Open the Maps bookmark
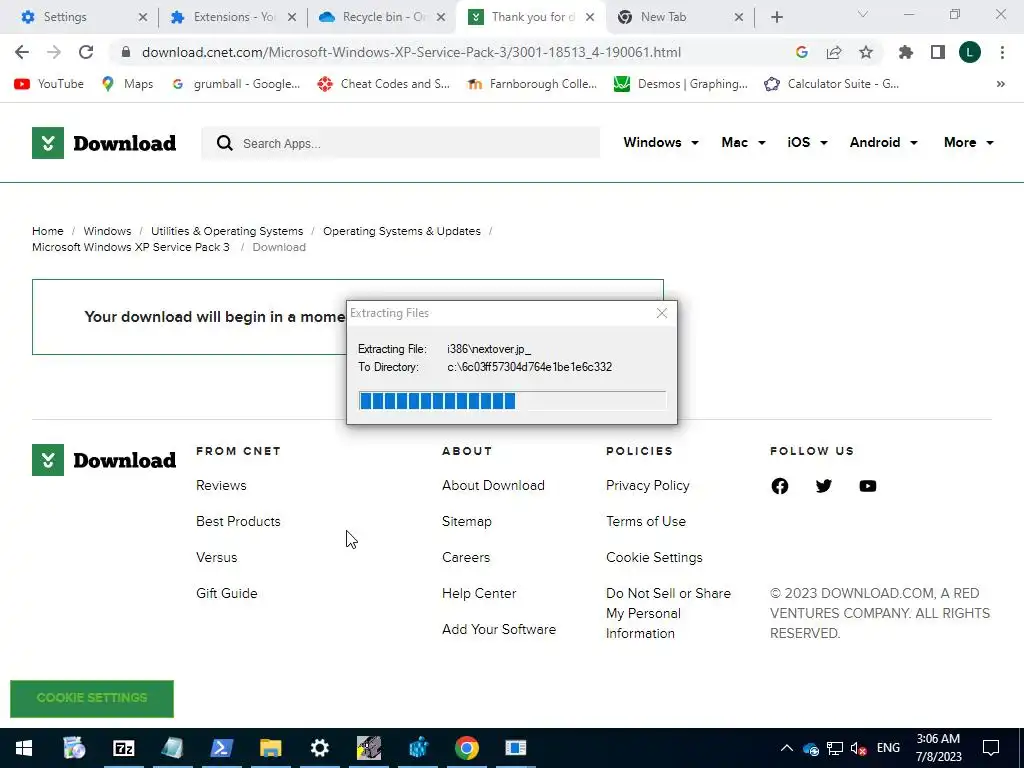This screenshot has height=768, width=1024. (128, 84)
